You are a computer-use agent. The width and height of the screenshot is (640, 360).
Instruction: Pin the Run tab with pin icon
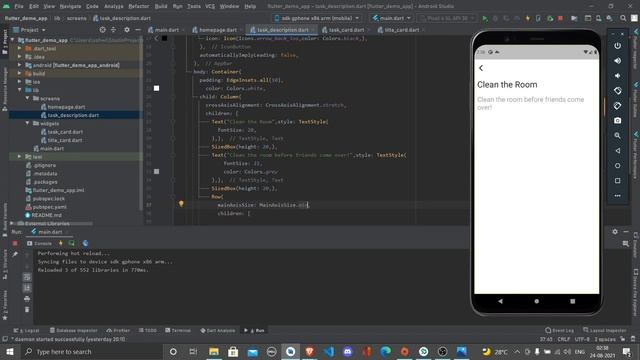(x=15, y=254)
